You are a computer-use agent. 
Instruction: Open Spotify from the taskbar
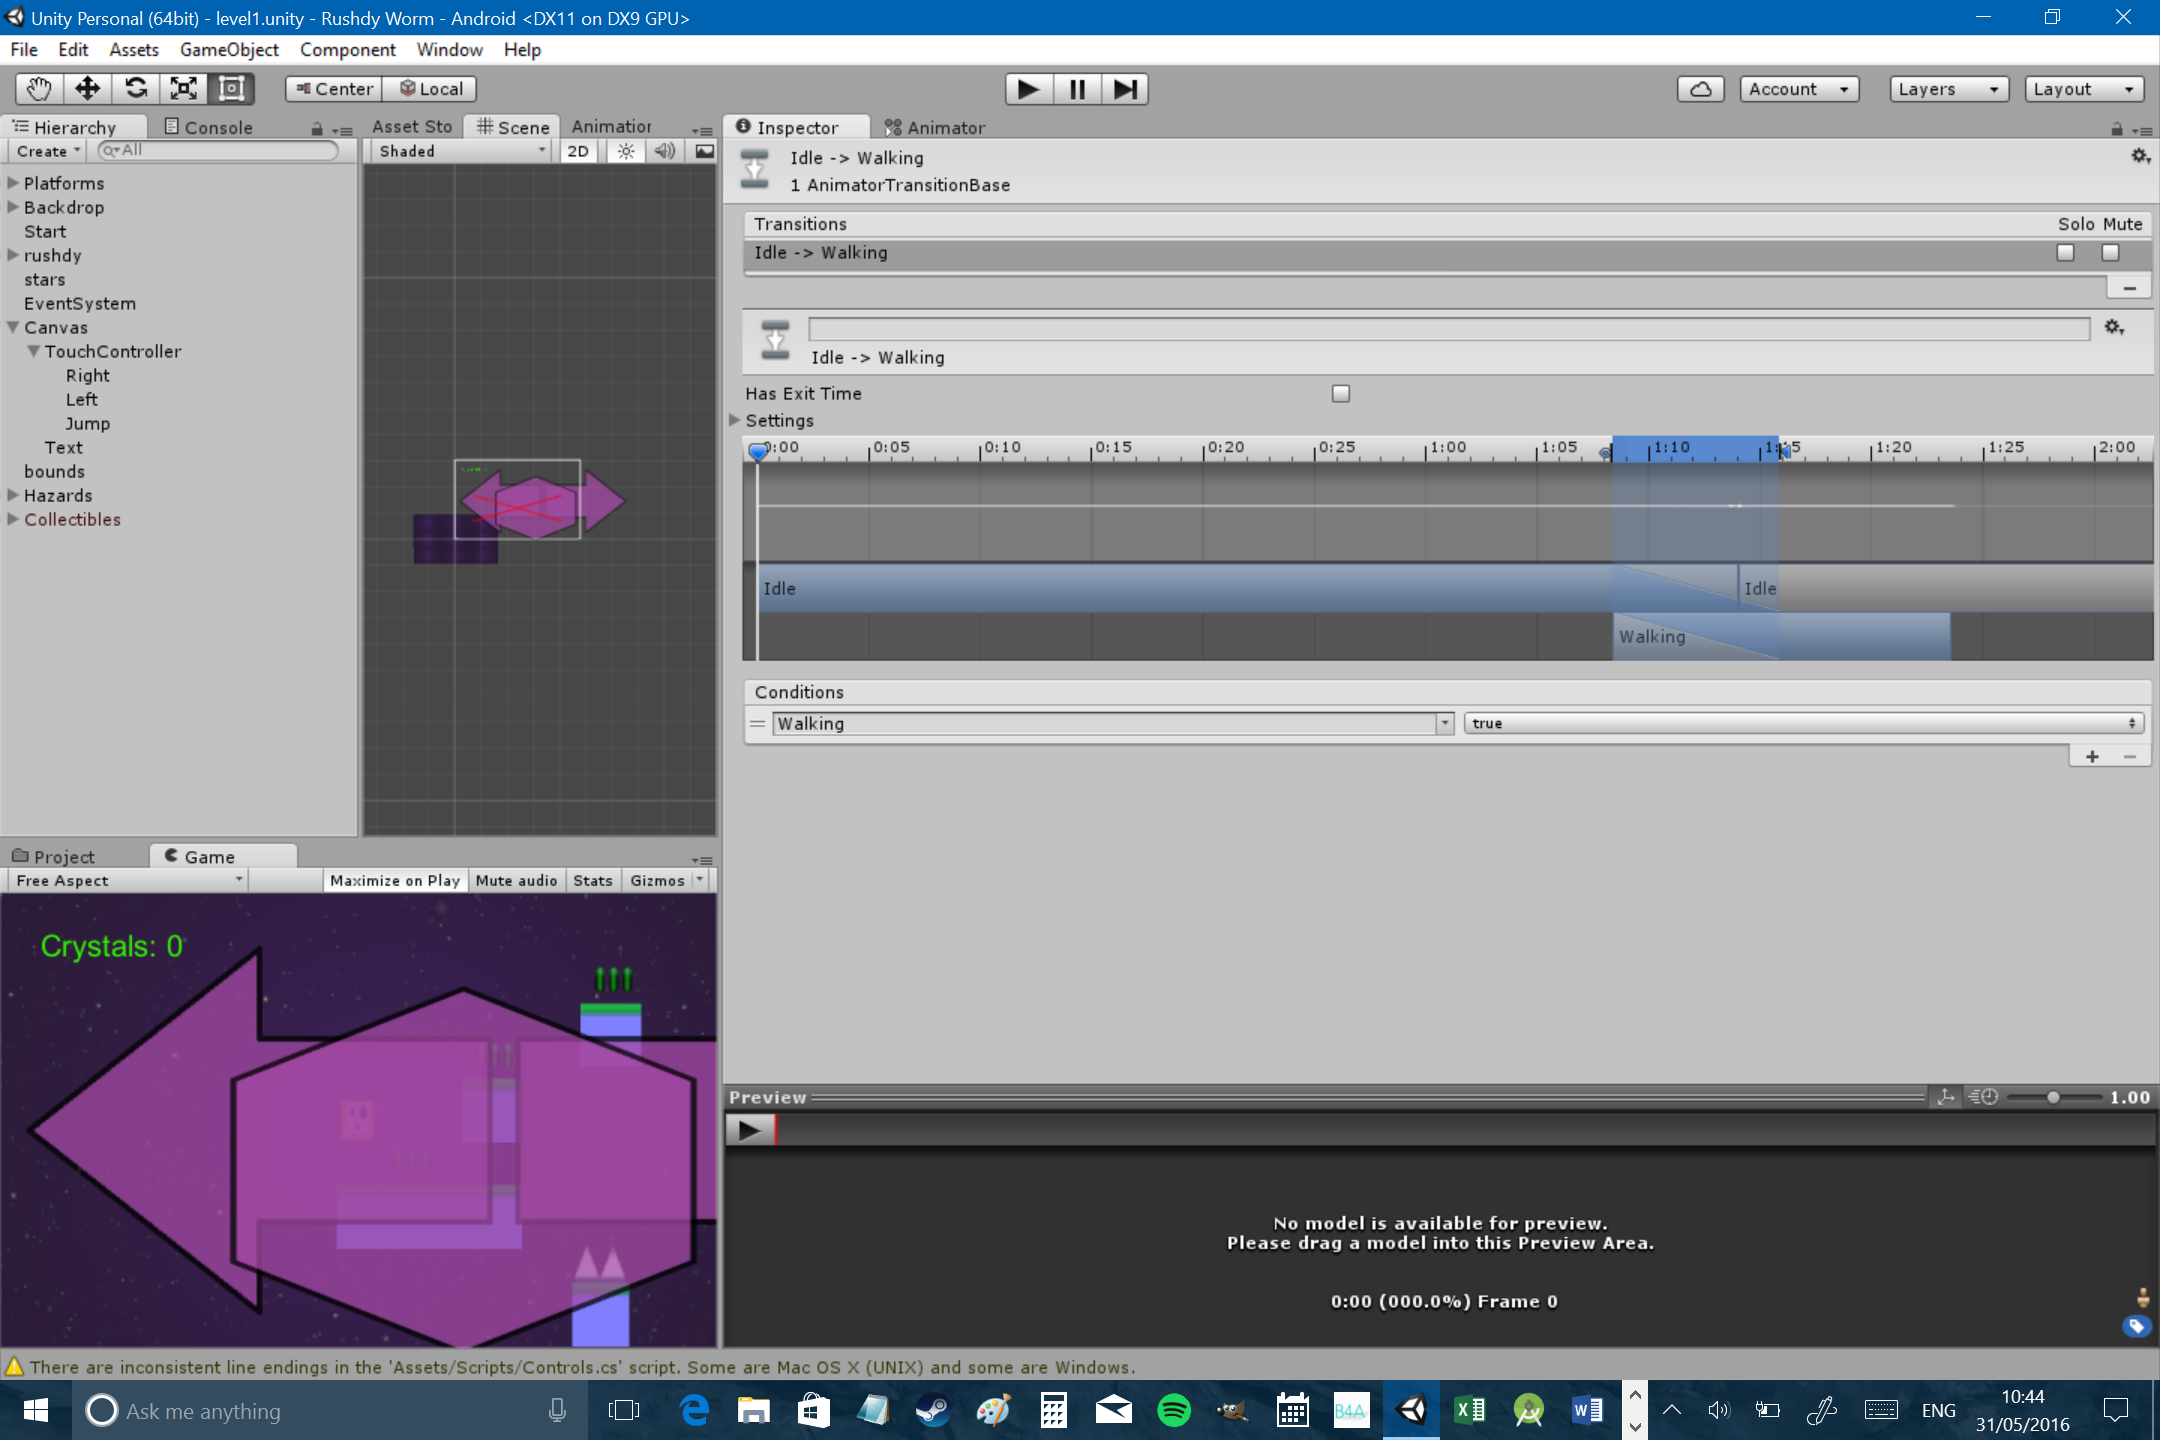click(x=1173, y=1410)
